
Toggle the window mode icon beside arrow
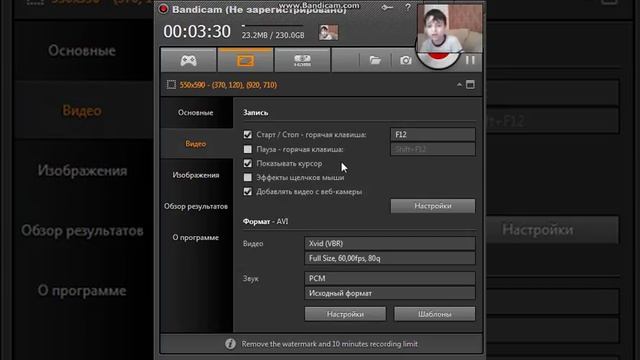[x=470, y=84]
